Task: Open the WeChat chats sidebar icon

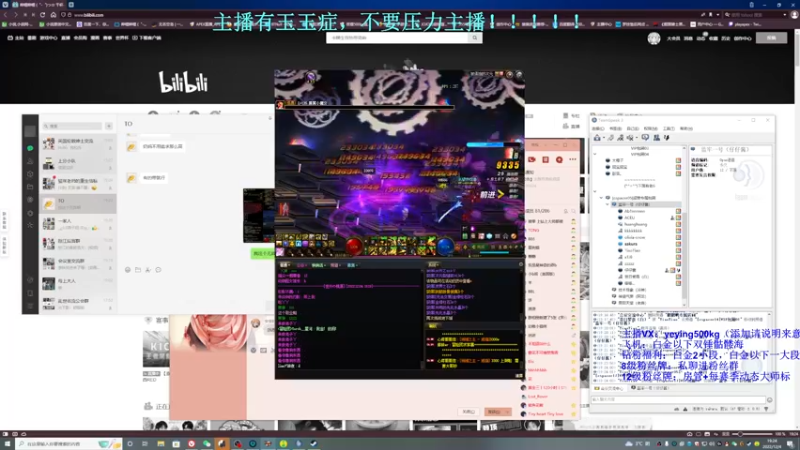Action: click(30, 148)
